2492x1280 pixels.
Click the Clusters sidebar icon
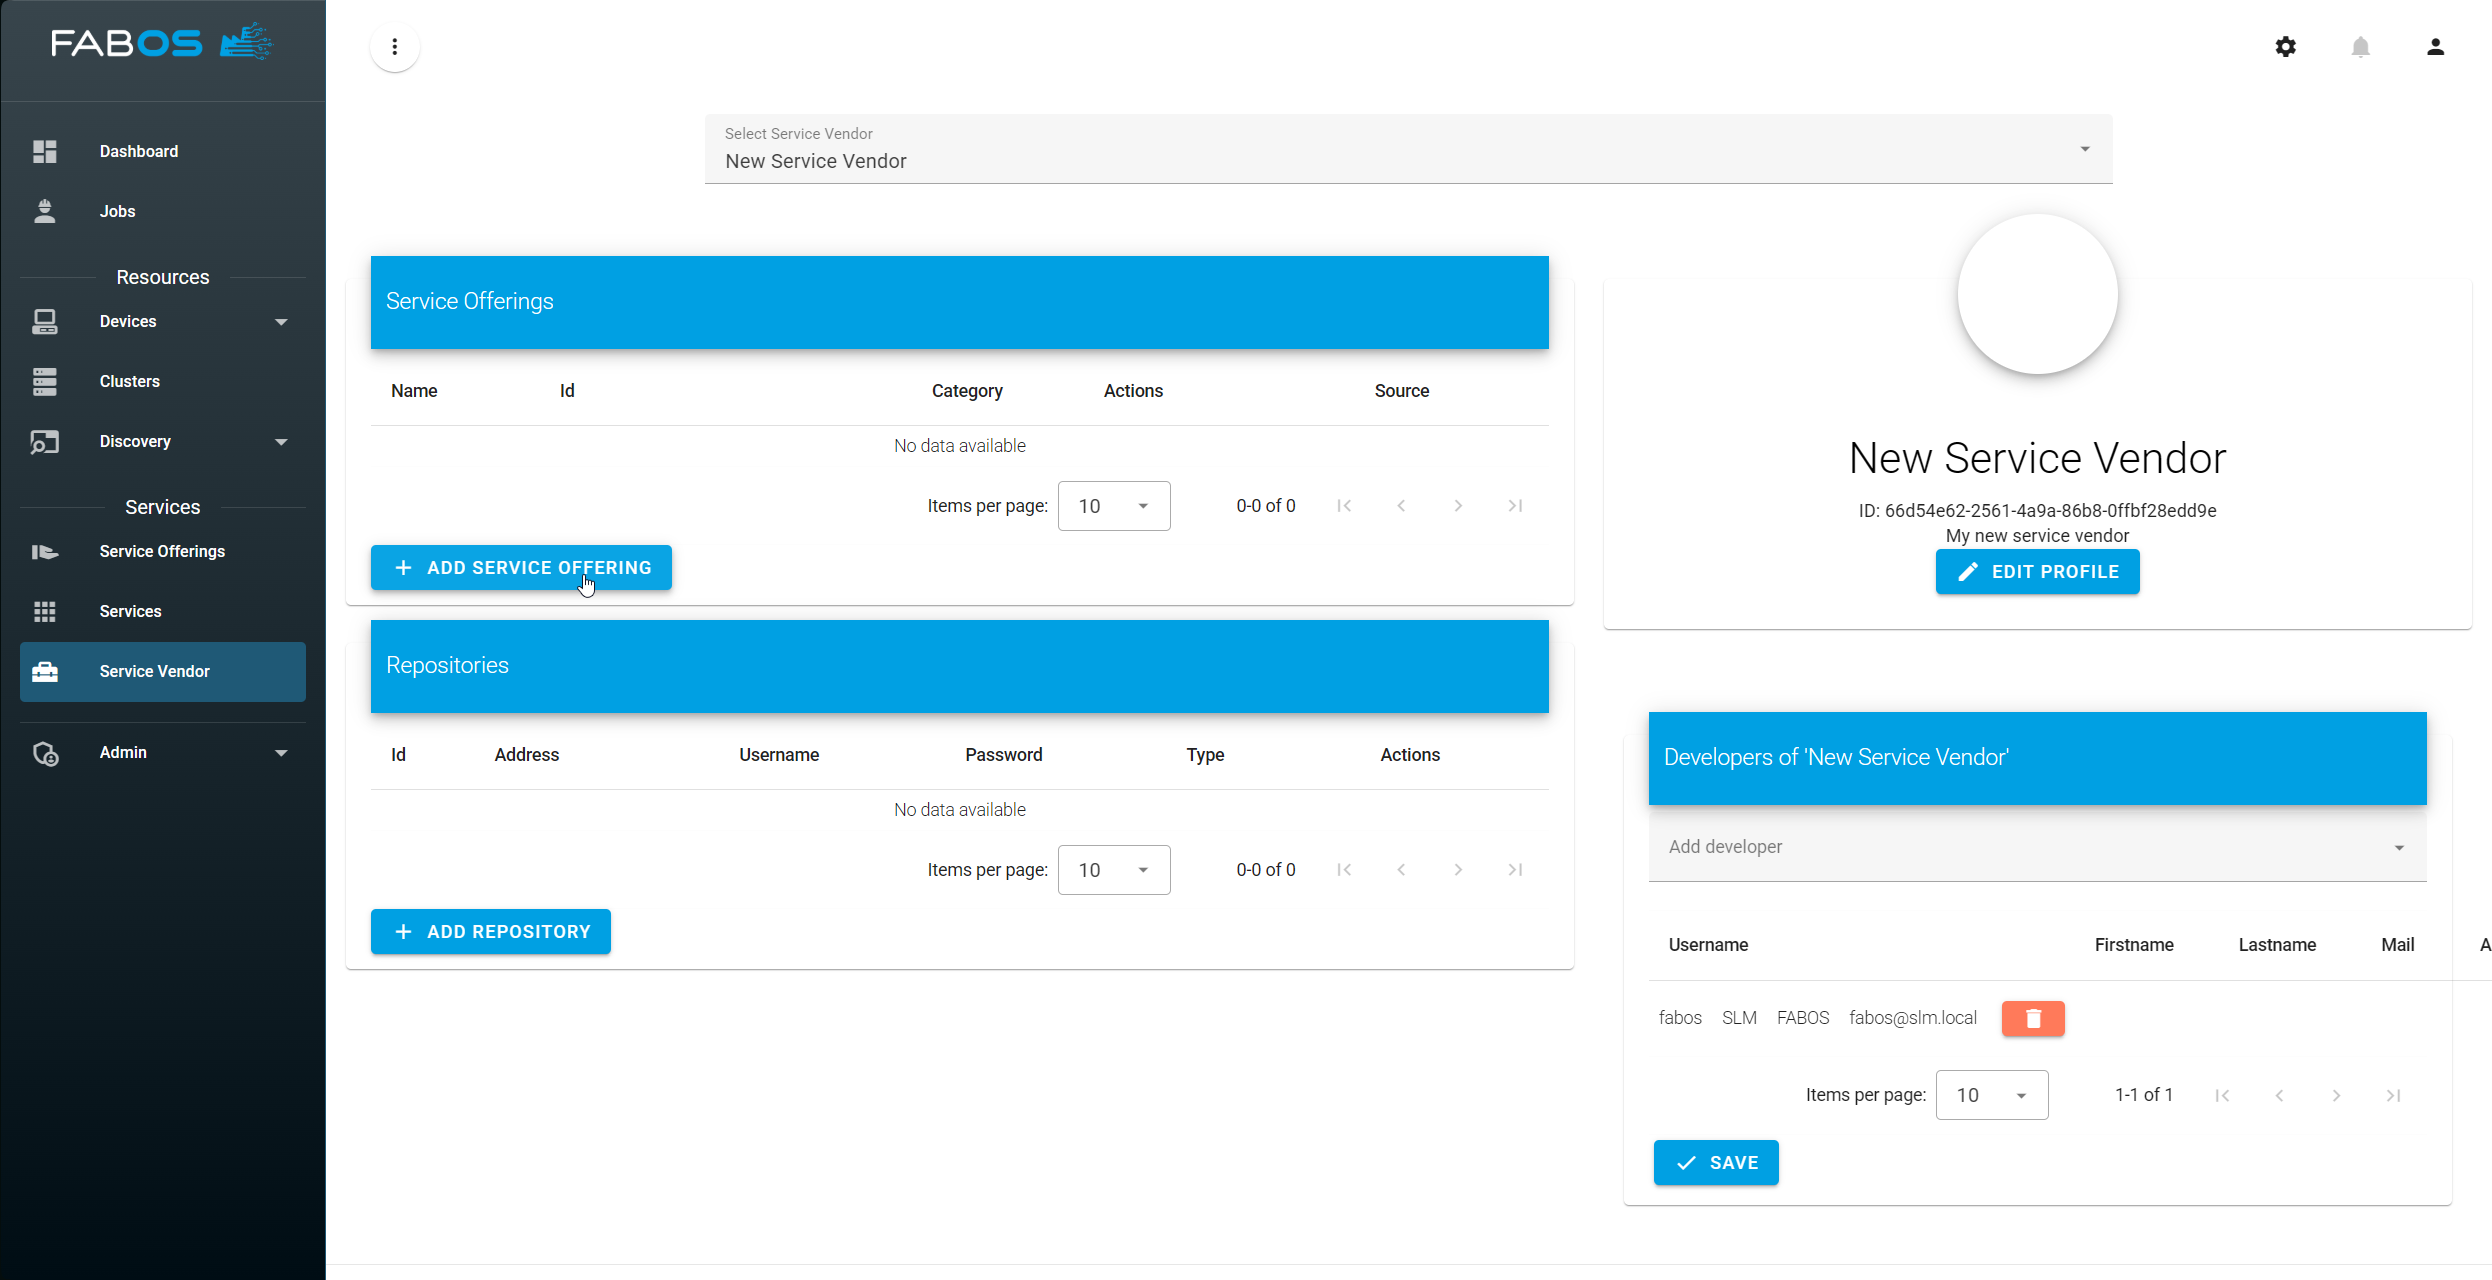pyautogui.click(x=45, y=381)
